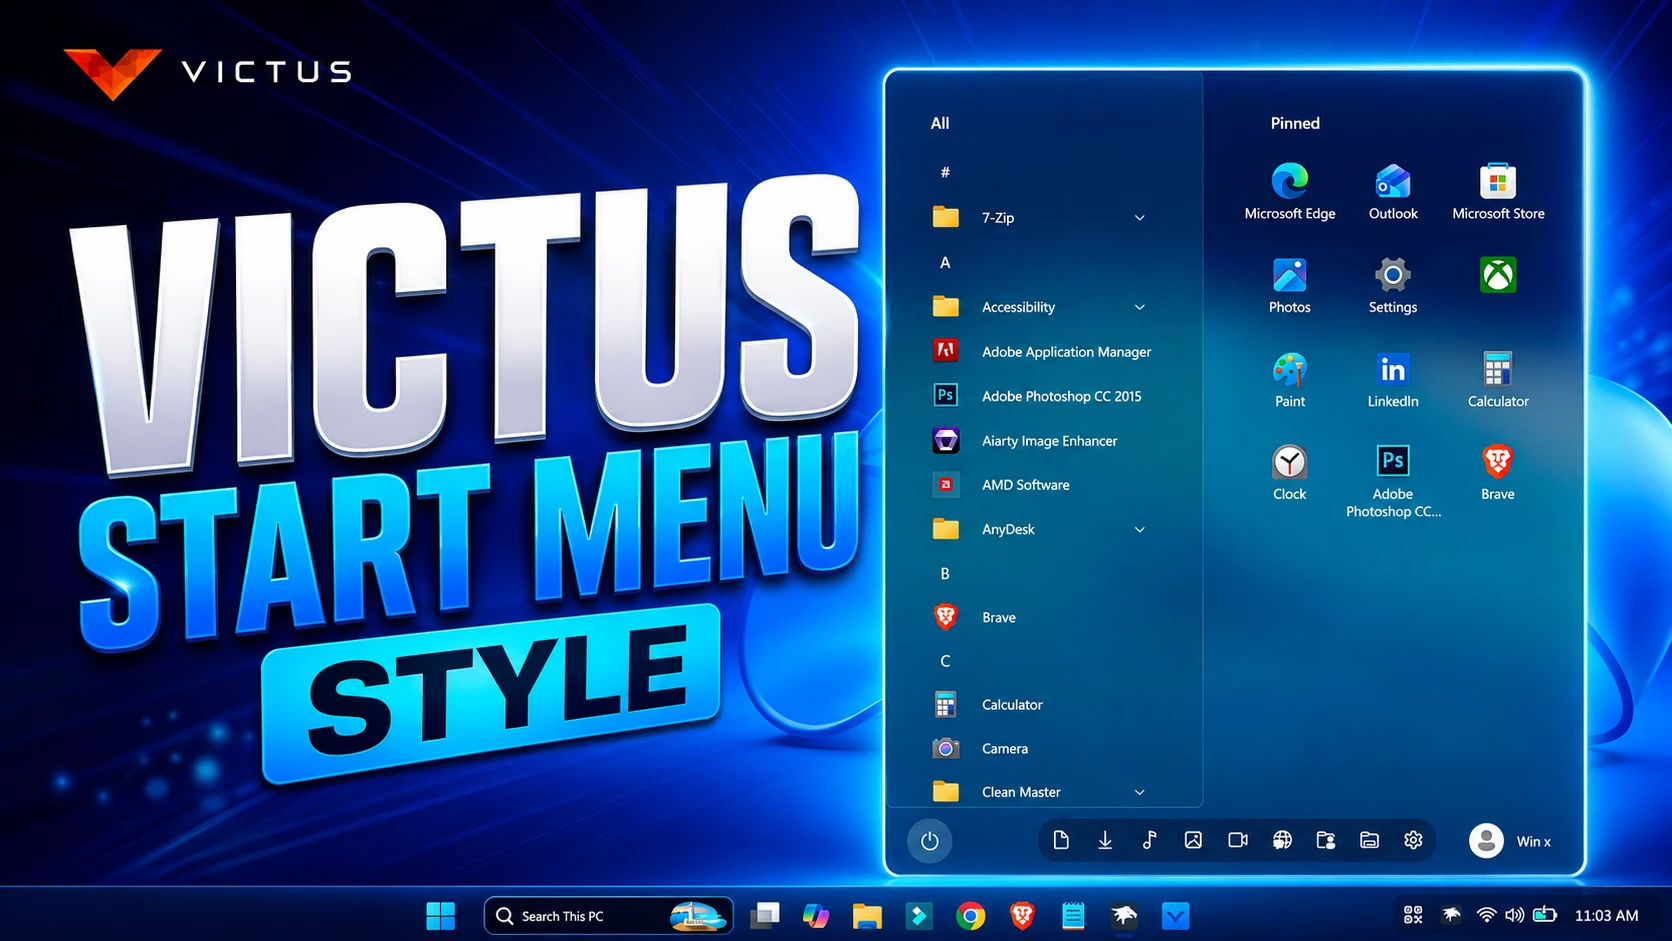Open the Documents folder shortcut icon
This screenshot has width=1672, height=941.
pos(1061,840)
